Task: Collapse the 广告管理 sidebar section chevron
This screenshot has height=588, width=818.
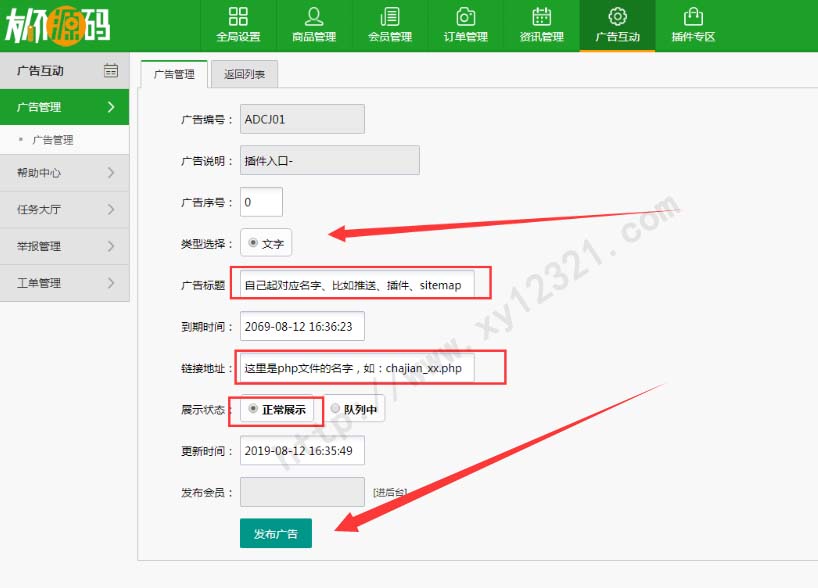Action: pyautogui.click(x=111, y=107)
